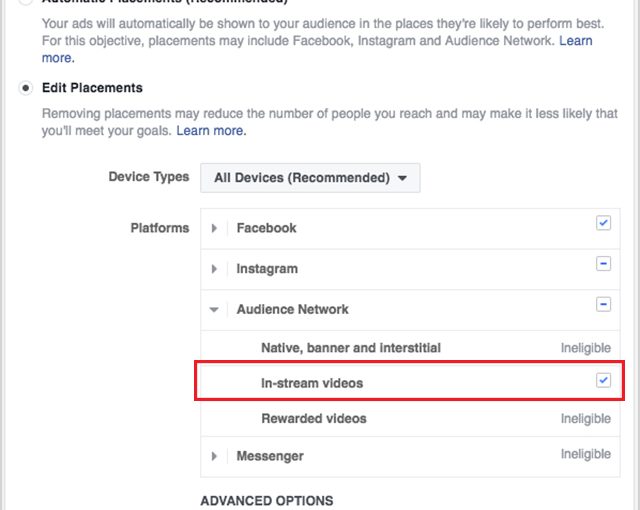The image size is (640, 510).
Task: Click the Facebook platform label
Action: pos(267,228)
